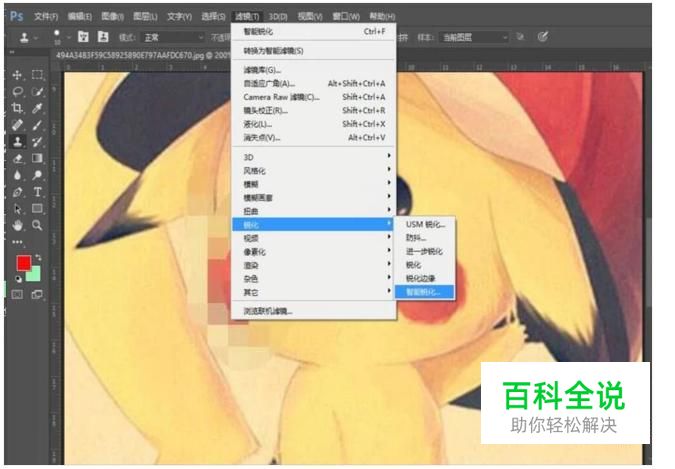This screenshot has width=675, height=469.
Task: Swap foreground and background colors
Action: coord(38,258)
